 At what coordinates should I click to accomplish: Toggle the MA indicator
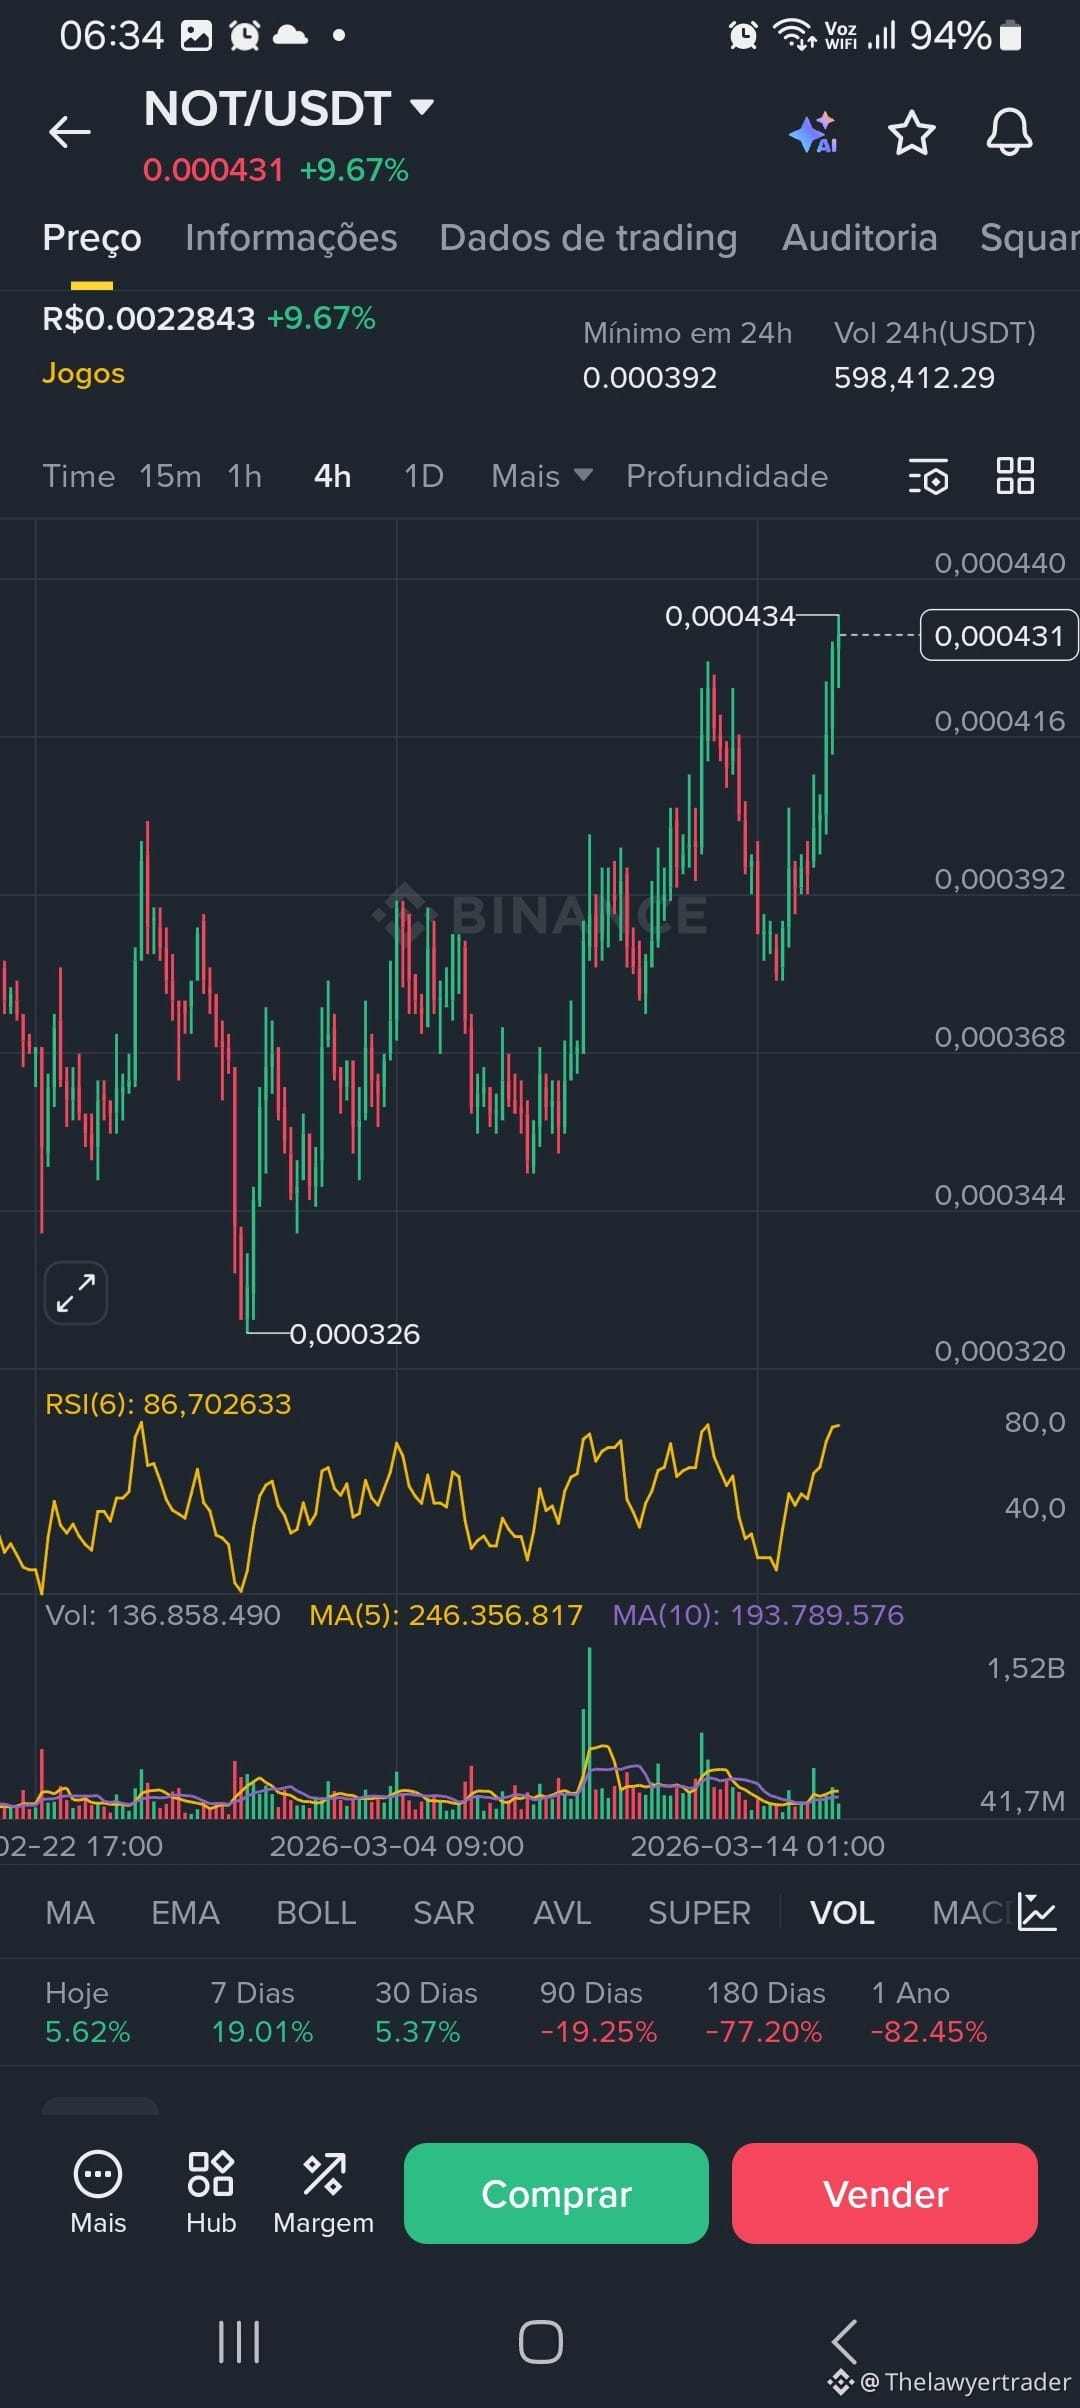coord(70,1913)
